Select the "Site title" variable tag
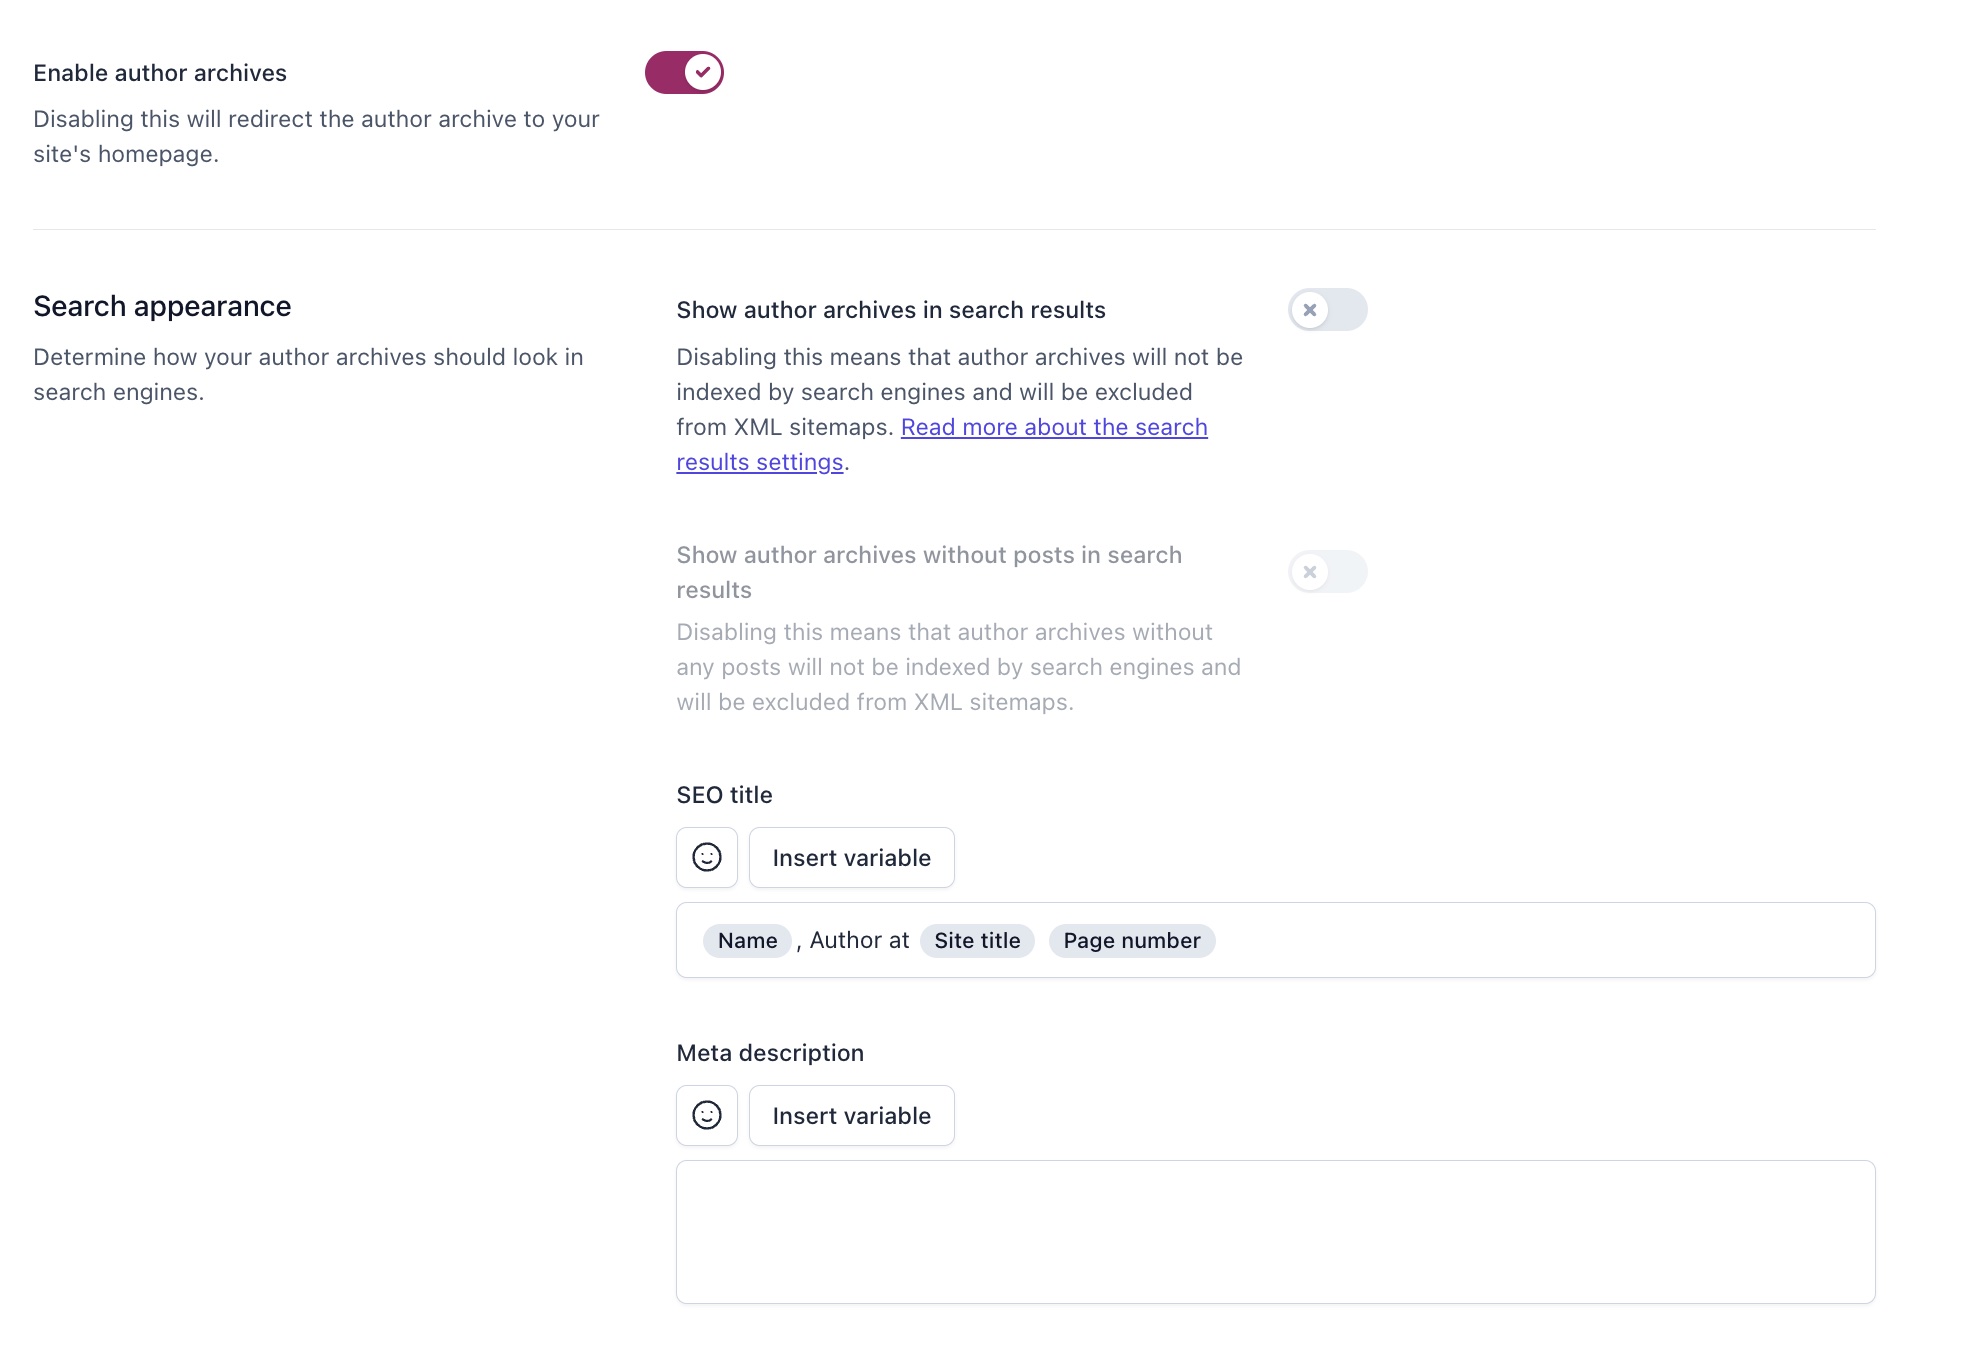The height and width of the screenshot is (1358, 1982). 977,940
